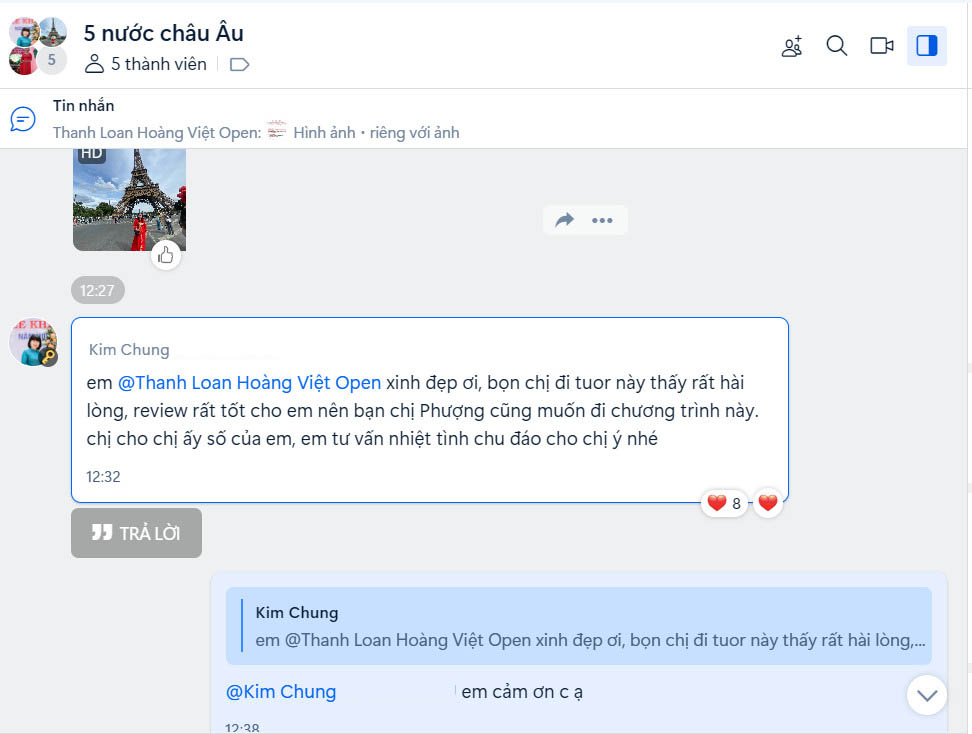Screen dimensions: 972x734
Task: Add a heart reaction to Kim Chung's message
Action: tap(768, 503)
